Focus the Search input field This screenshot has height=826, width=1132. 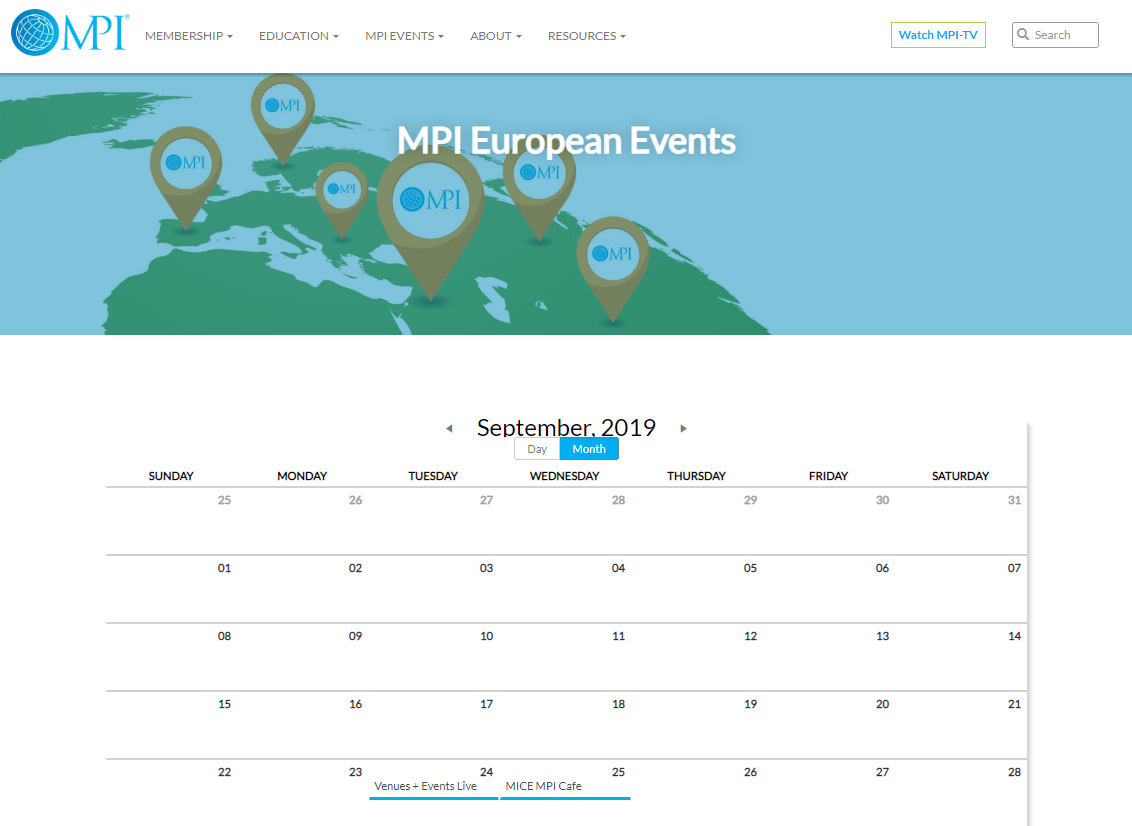pos(1055,35)
